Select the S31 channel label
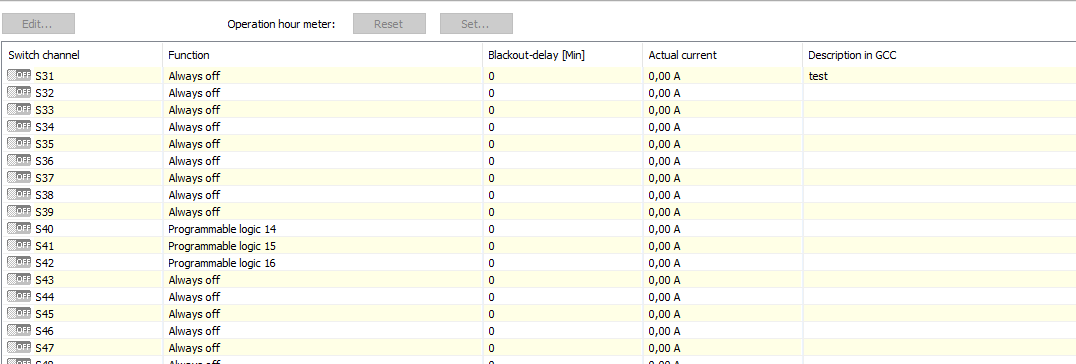Image resolution: width=1076 pixels, height=364 pixels. pos(45,76)
